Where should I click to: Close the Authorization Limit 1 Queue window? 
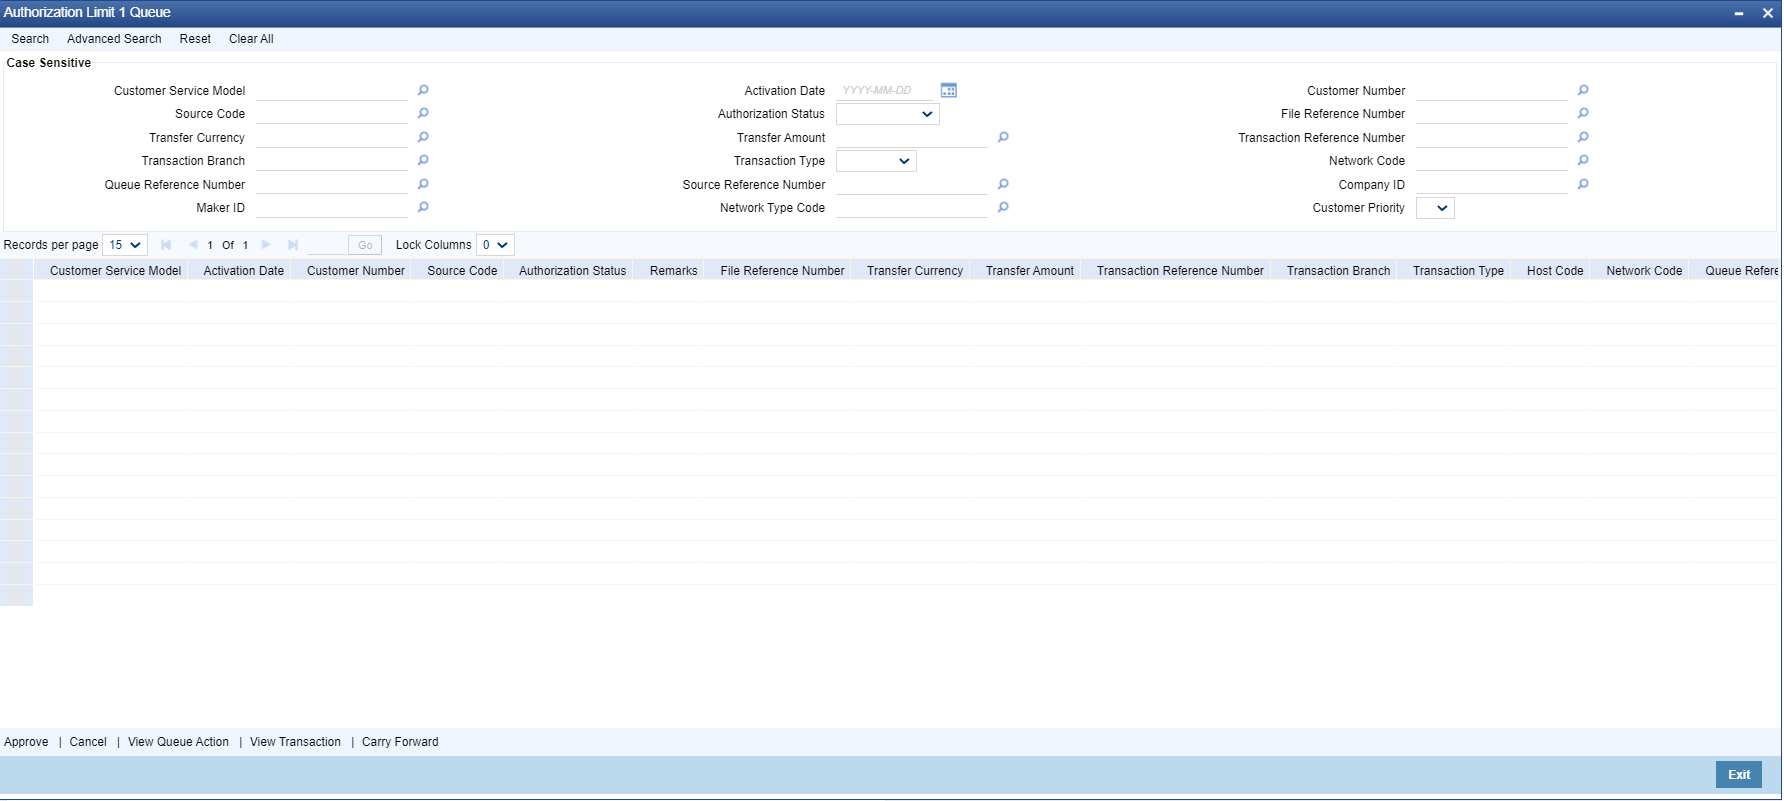point(1767,13)
